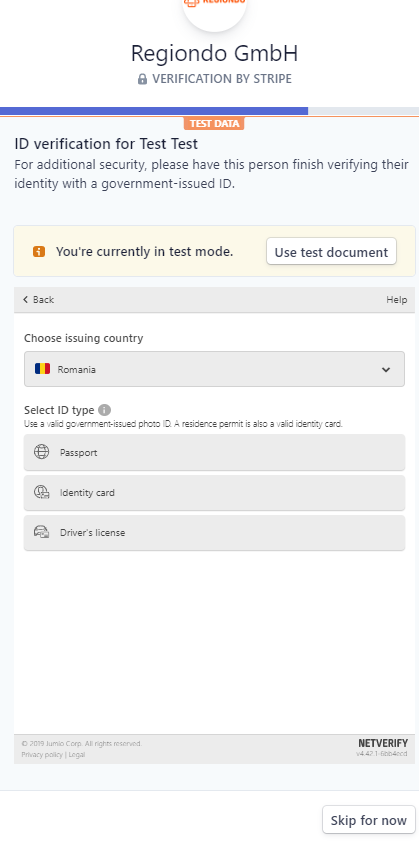Click the Use test document button

(x=331, y=252)
